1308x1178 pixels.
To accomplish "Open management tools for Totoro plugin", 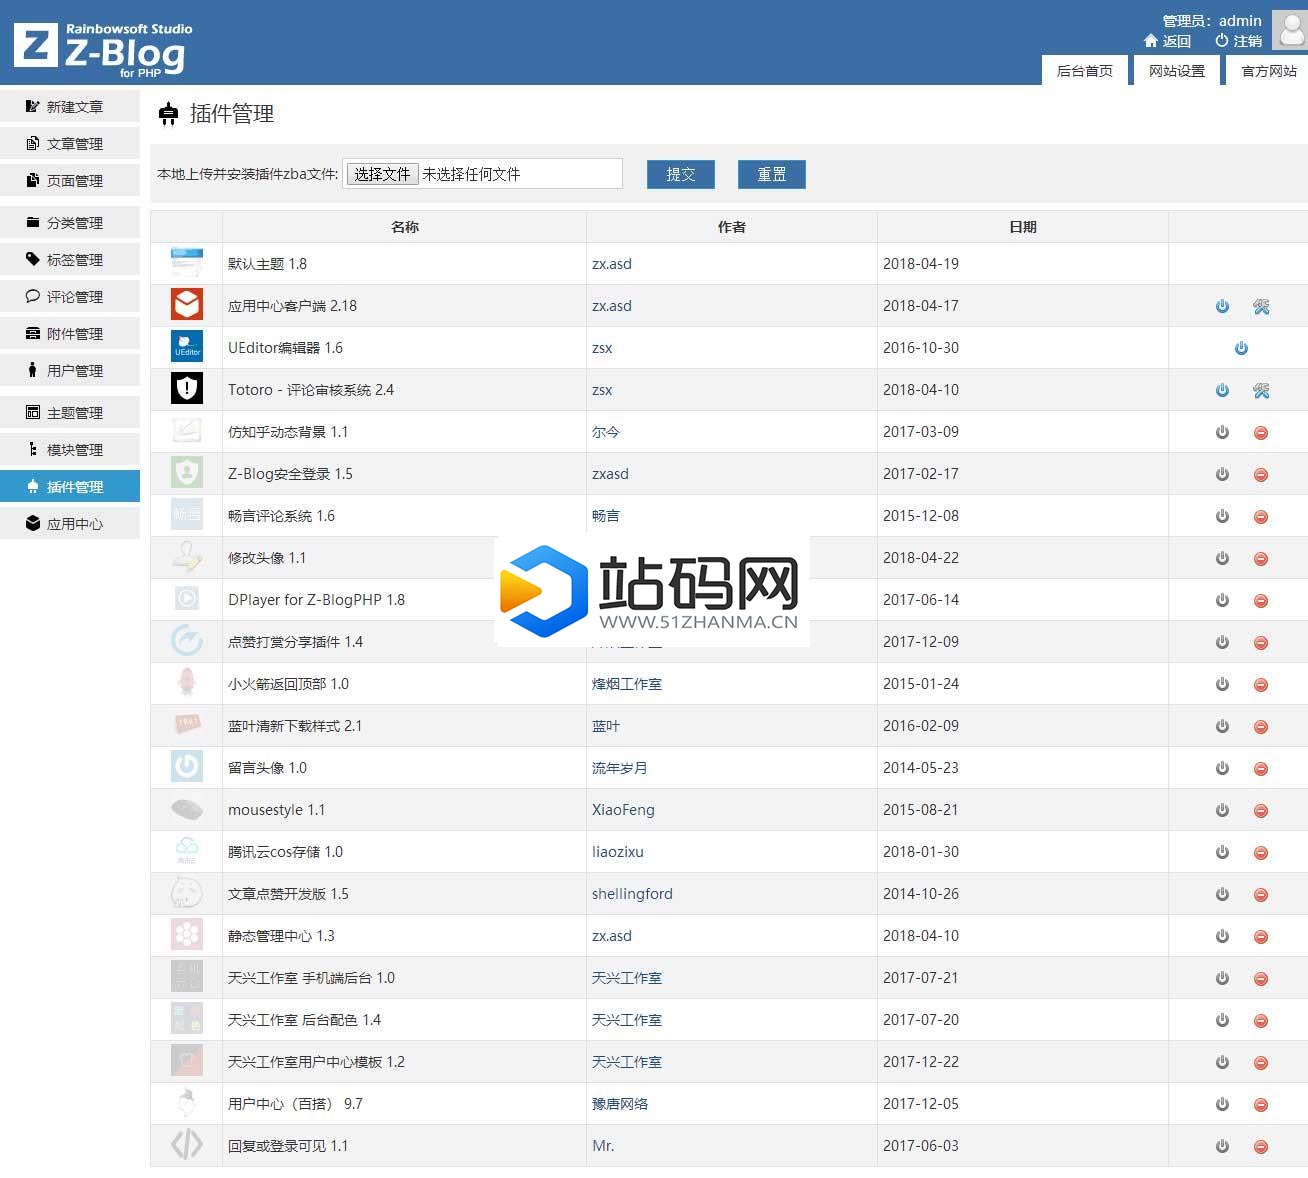I will (1261, 391).
